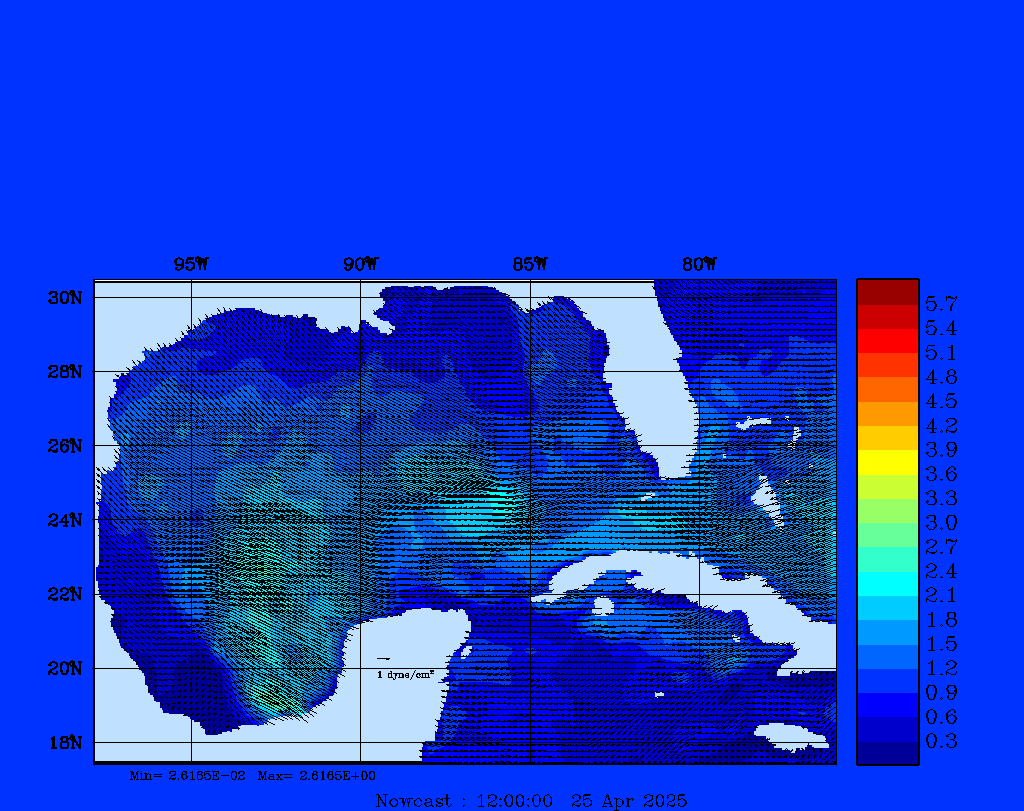The image size is (1024, 811).
Task: Select the yellow swatch in the color scale
Action: pos(887,462)
